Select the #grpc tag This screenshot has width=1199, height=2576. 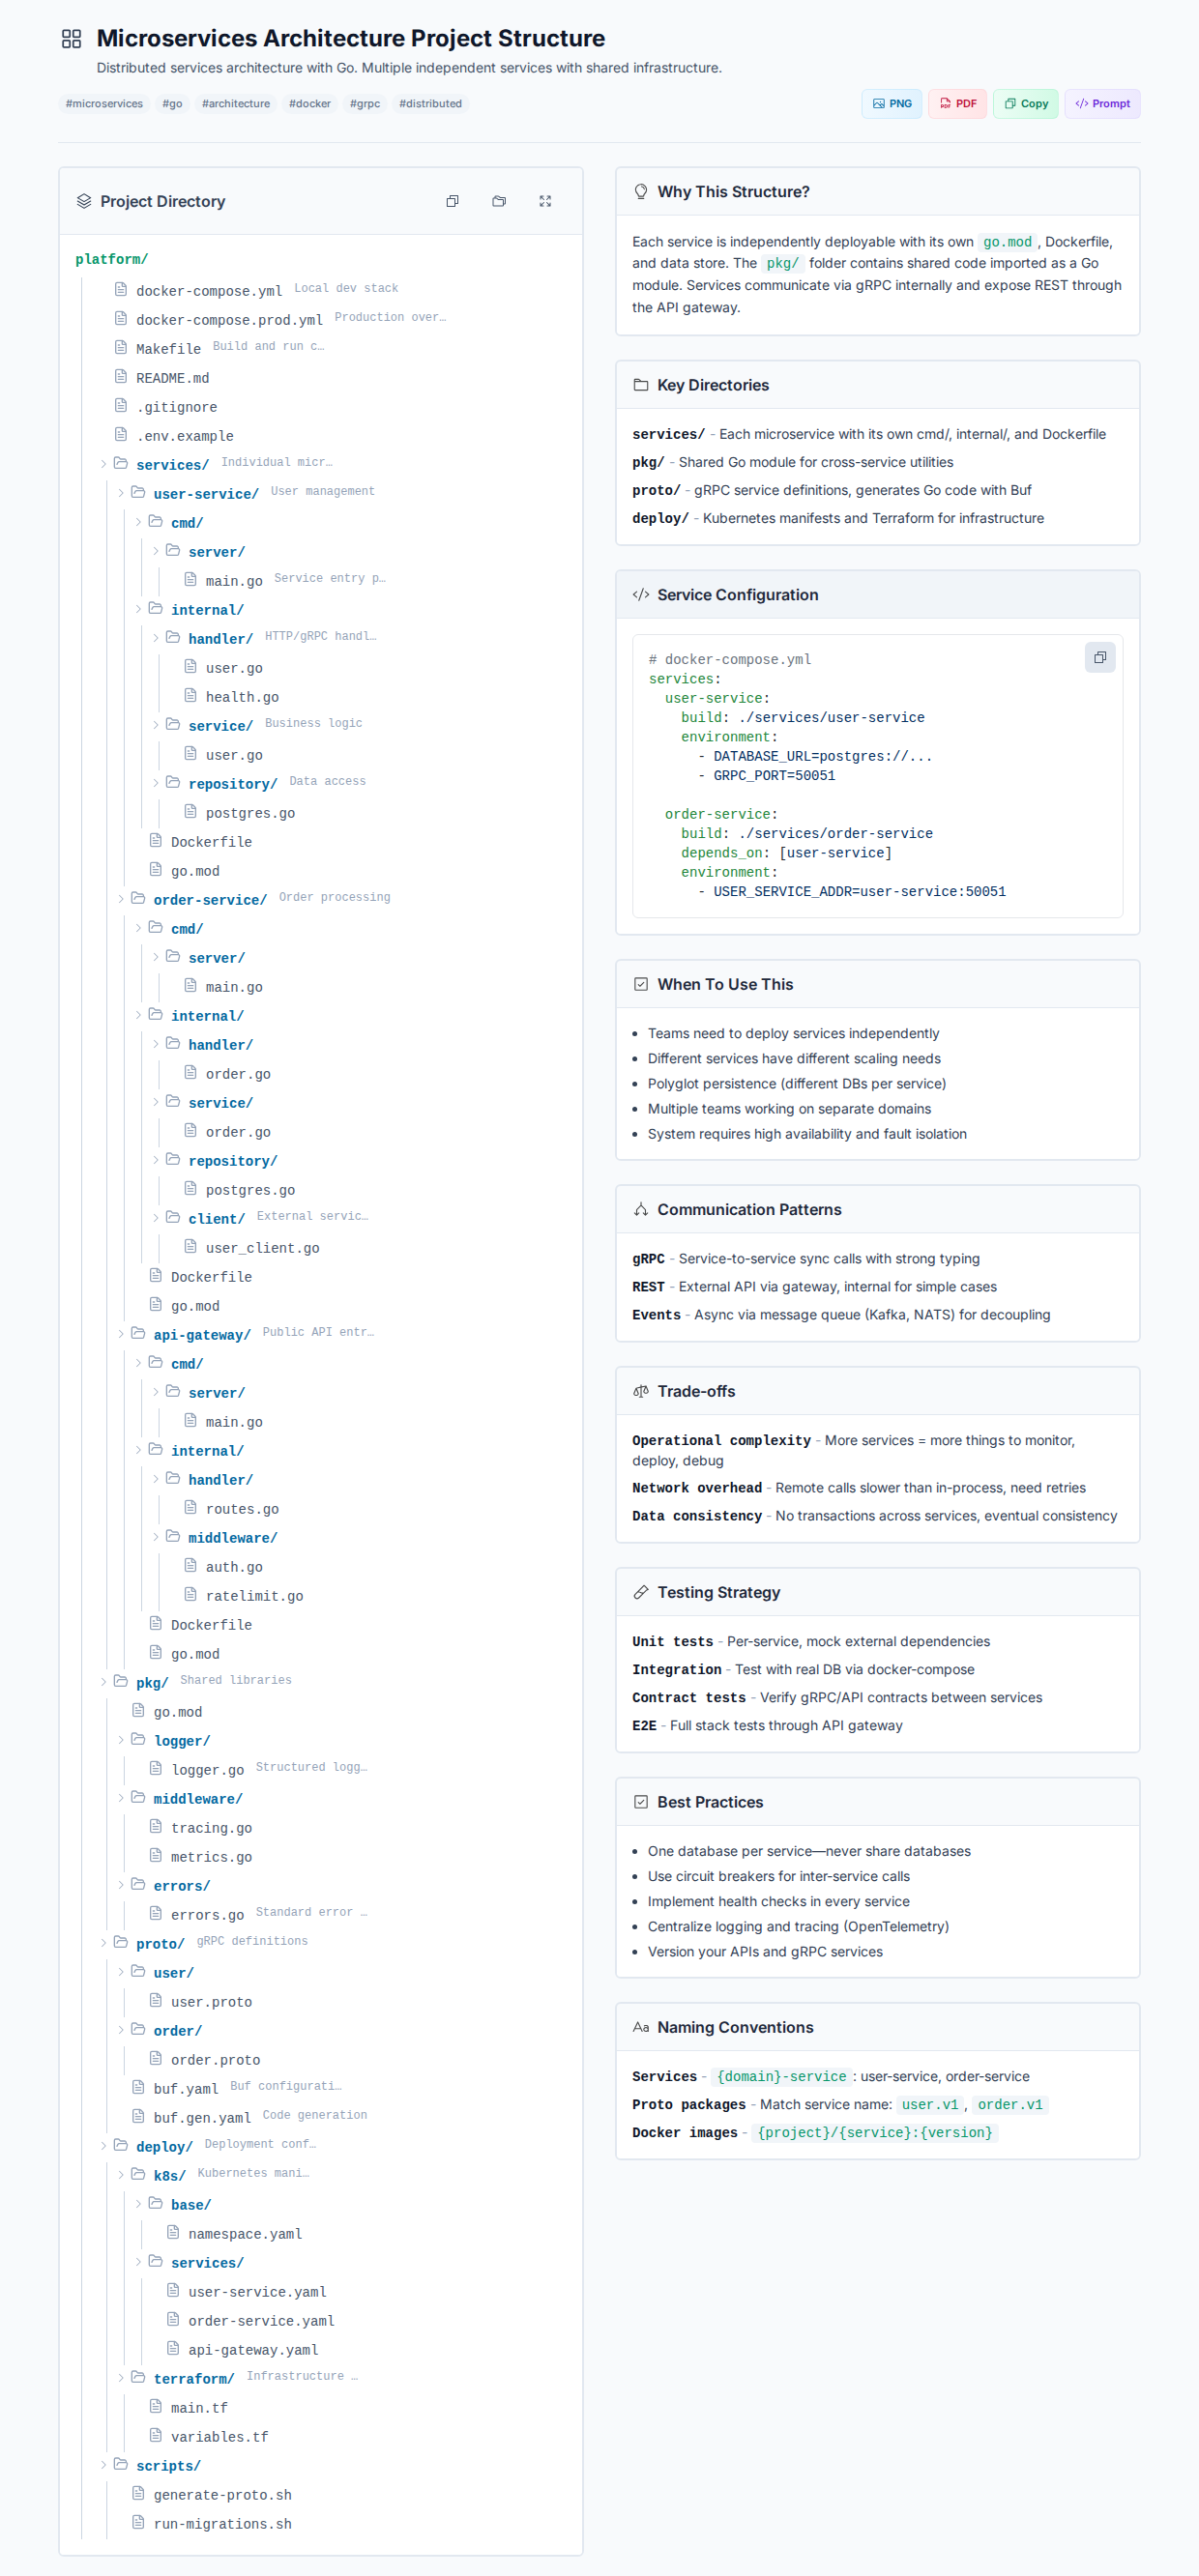[364, 104]
